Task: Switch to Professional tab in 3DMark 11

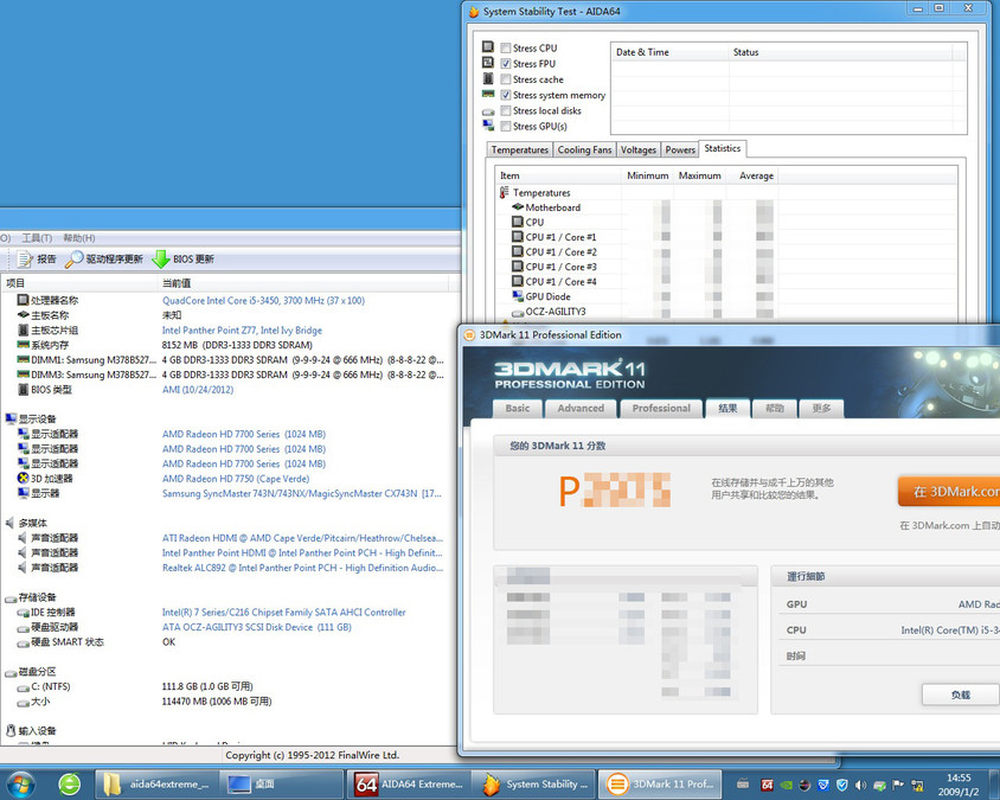Action: pyautogui.click(x=661, y=408)
